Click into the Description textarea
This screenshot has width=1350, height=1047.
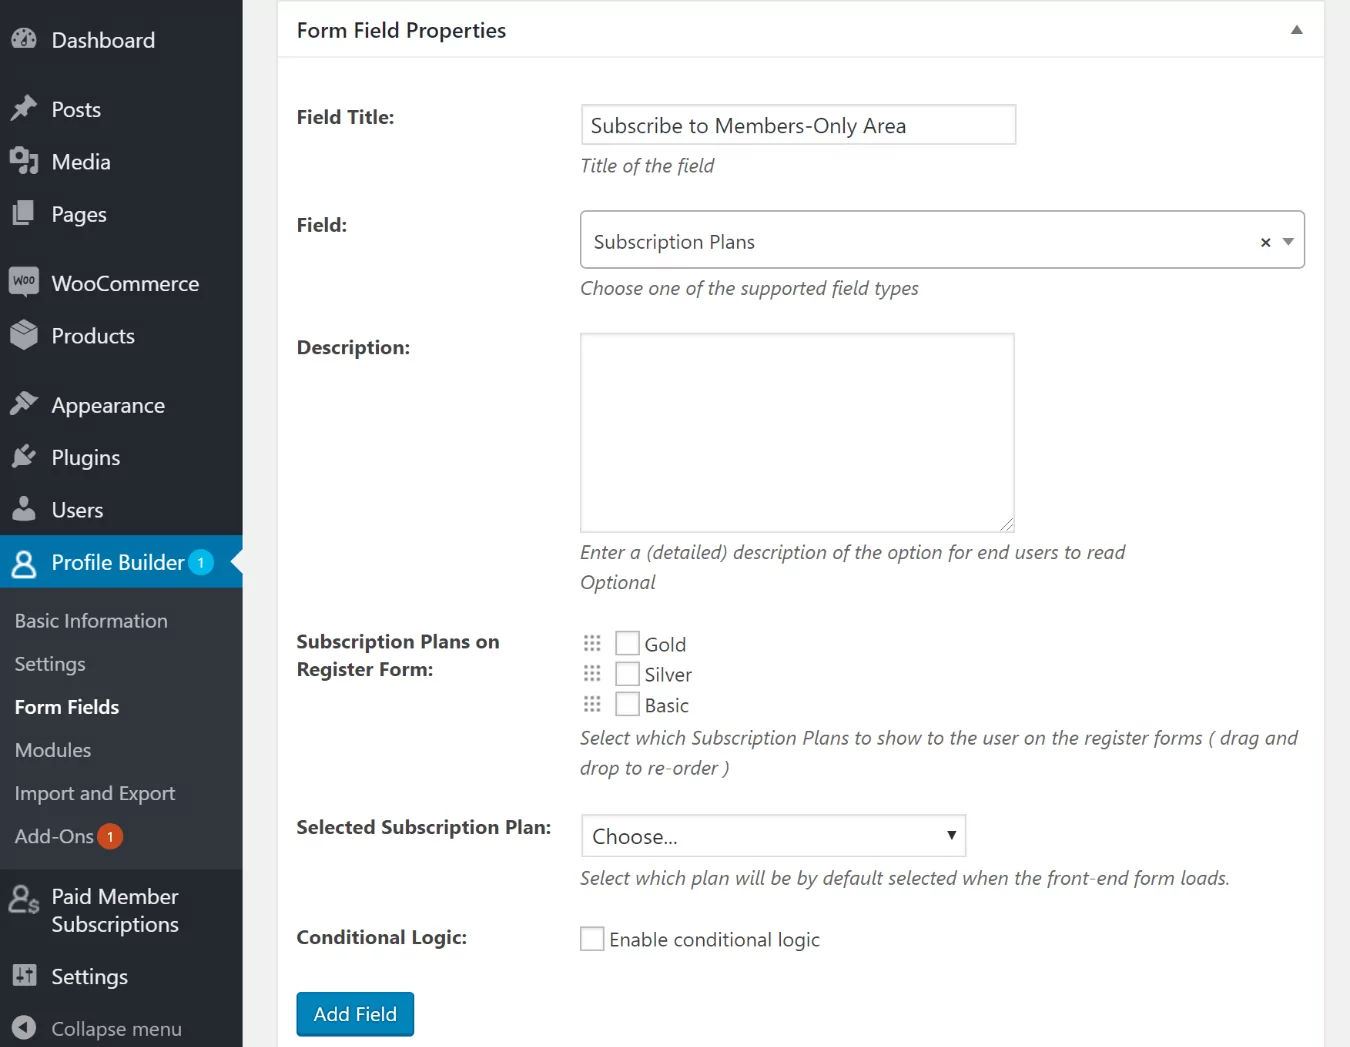(x=797, y=432)
